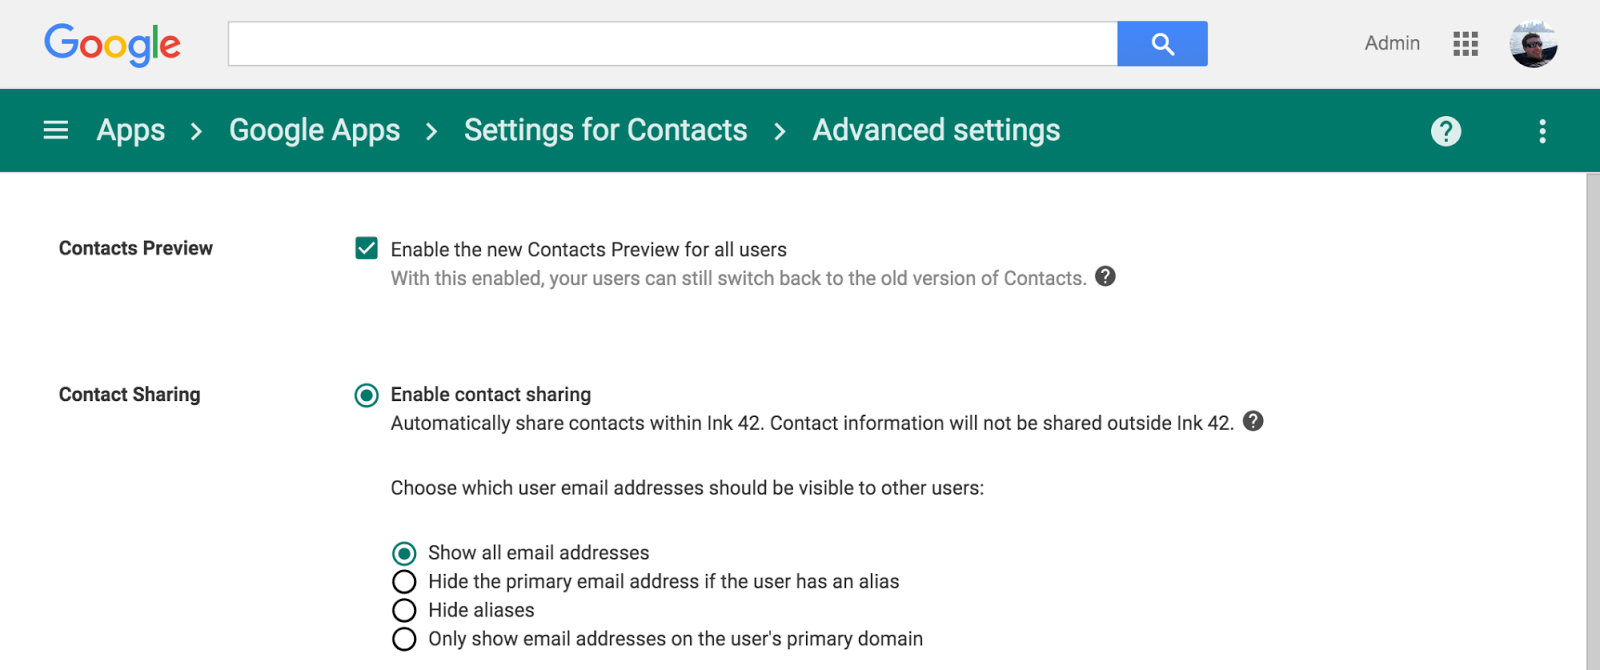Select Hide the primary email address option
Screen dimensions: 1600x670
tap(404, 582)
